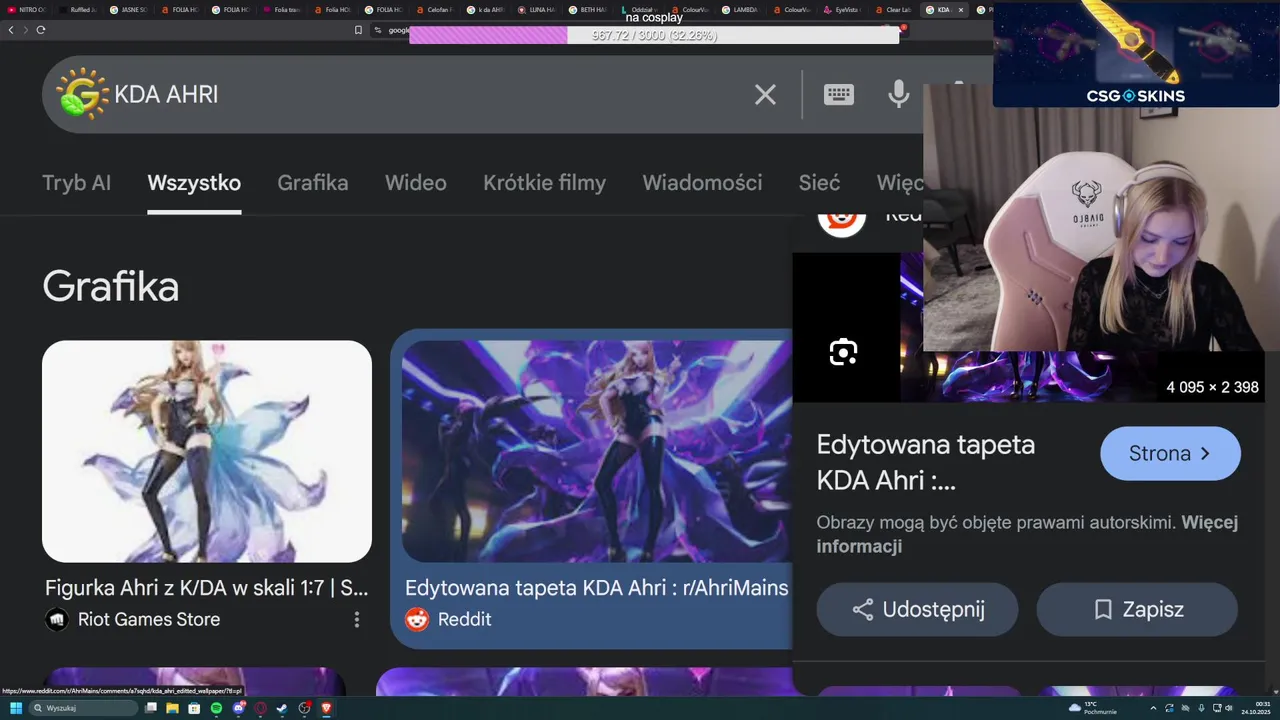
Task: Click the Strona button in the preview panel
Action: [x=1170, y=453]
